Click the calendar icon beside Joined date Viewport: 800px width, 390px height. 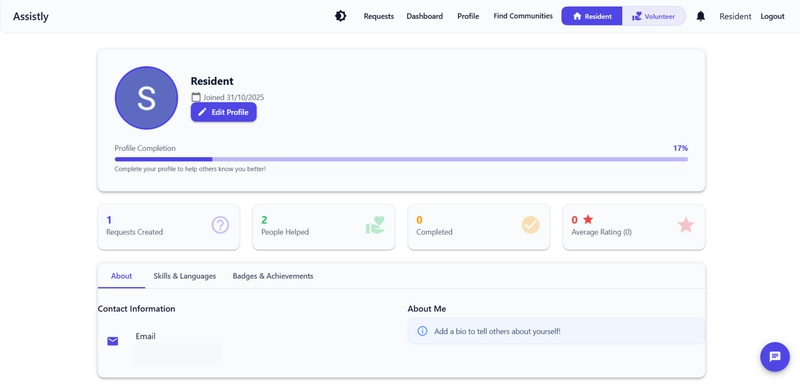click(x=196, y=97)
